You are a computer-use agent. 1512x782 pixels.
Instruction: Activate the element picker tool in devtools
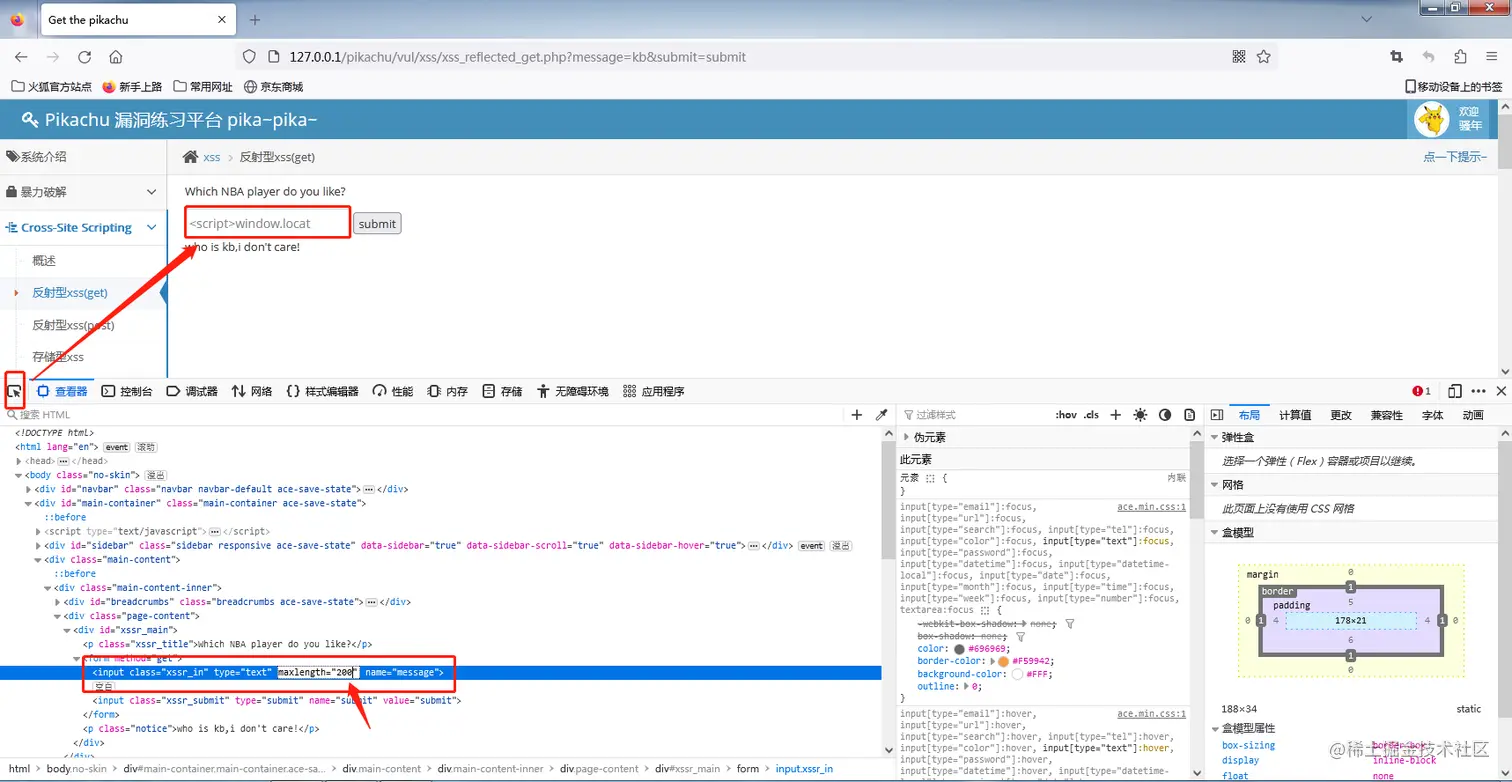pyautogui.click(x=15, y=391)
